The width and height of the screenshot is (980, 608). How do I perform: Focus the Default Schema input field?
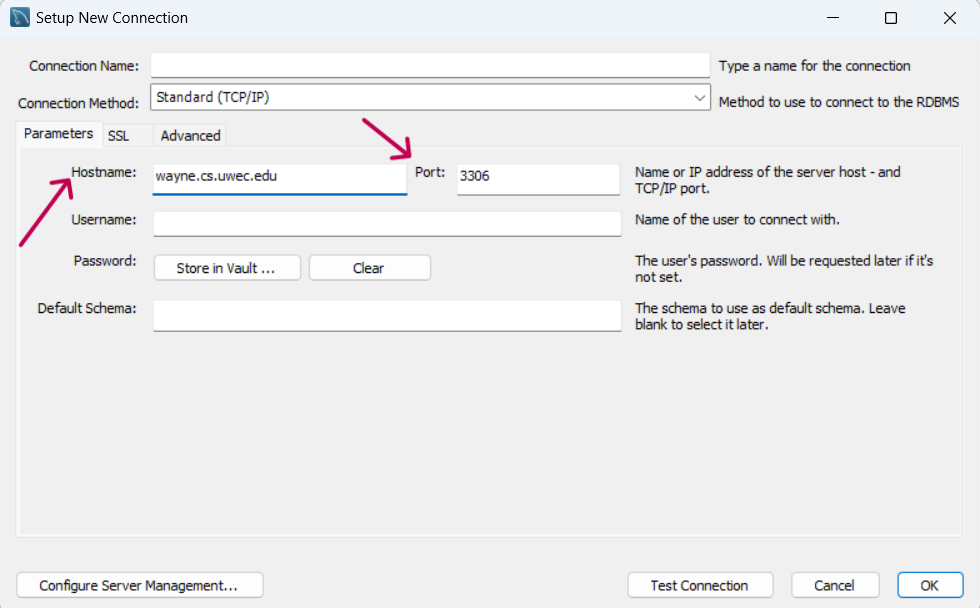coord(387,316)
